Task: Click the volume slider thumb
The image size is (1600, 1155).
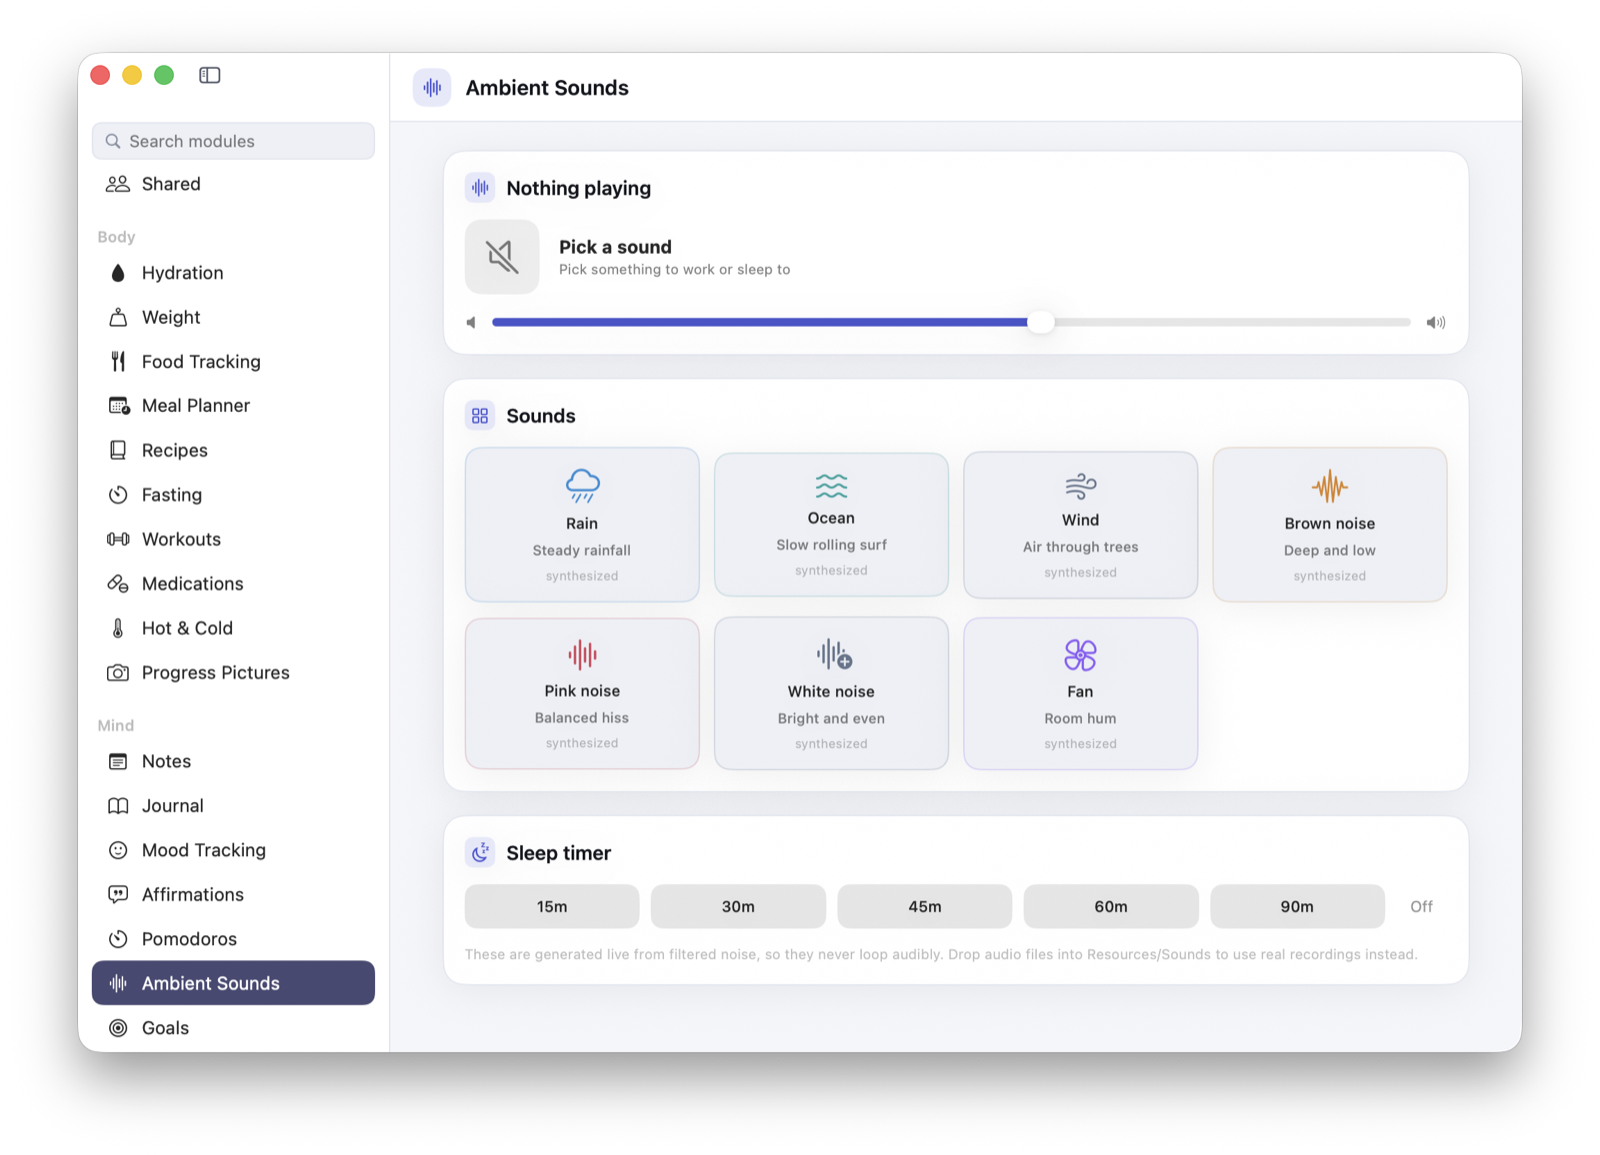Action: (x=1041, y=322)
